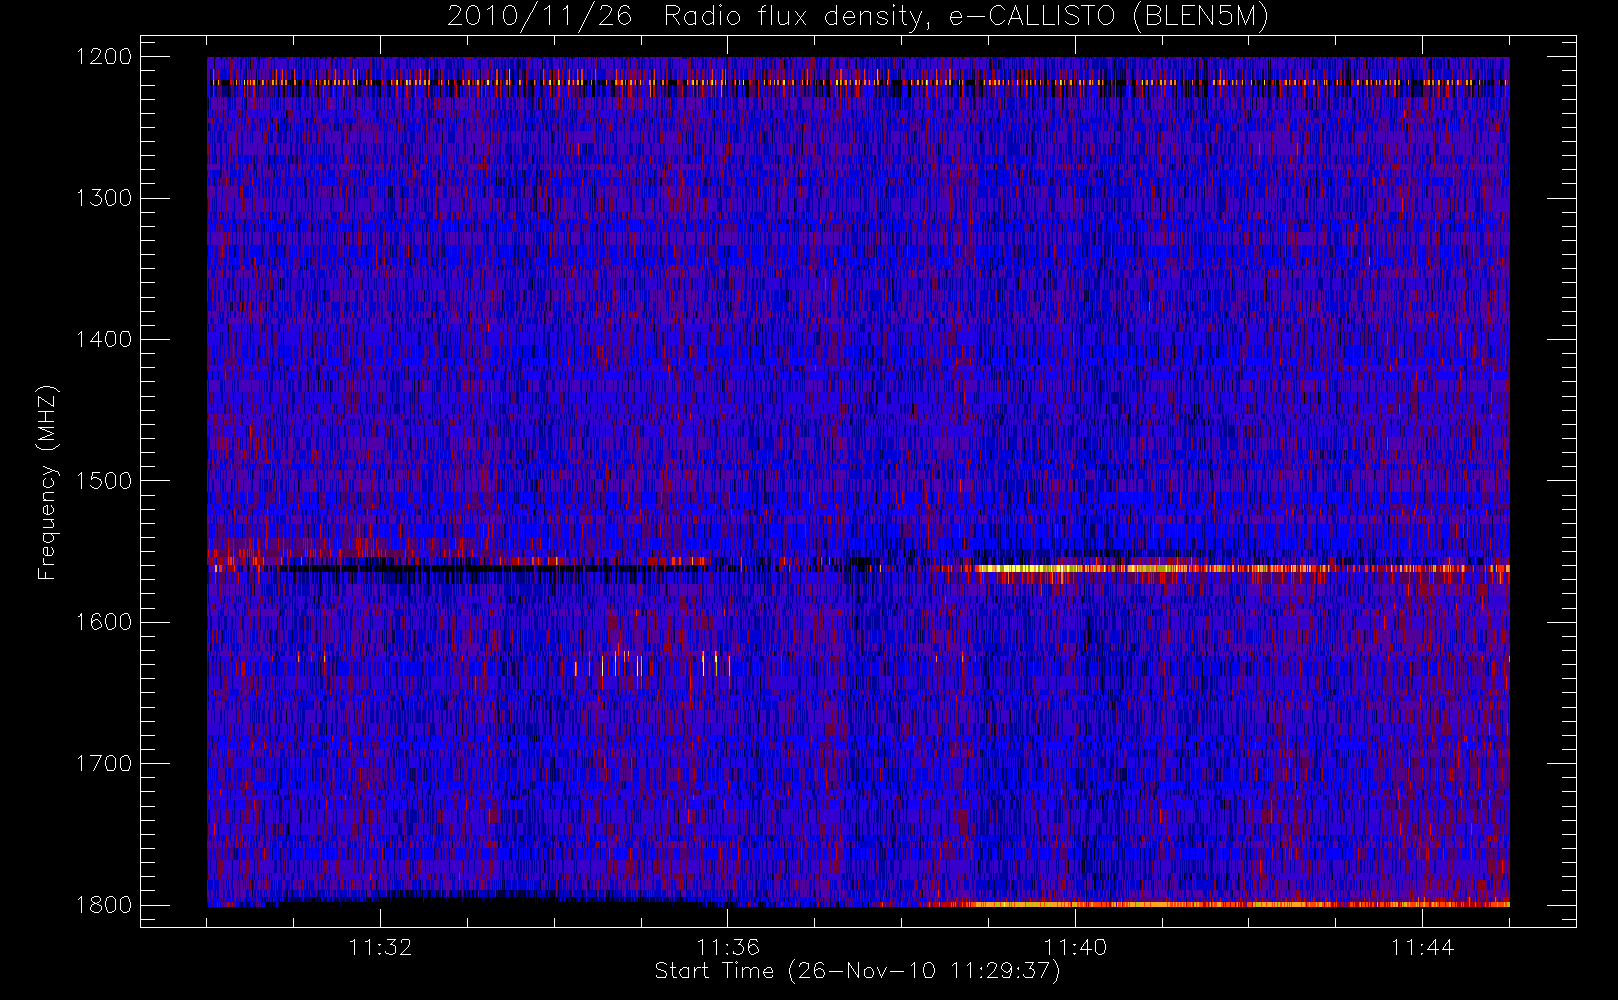Viewport: 1618px width, 1000px height.
Task: Click the 'Frequency (MHz)' axis label
Action: (x=46, y=481)
